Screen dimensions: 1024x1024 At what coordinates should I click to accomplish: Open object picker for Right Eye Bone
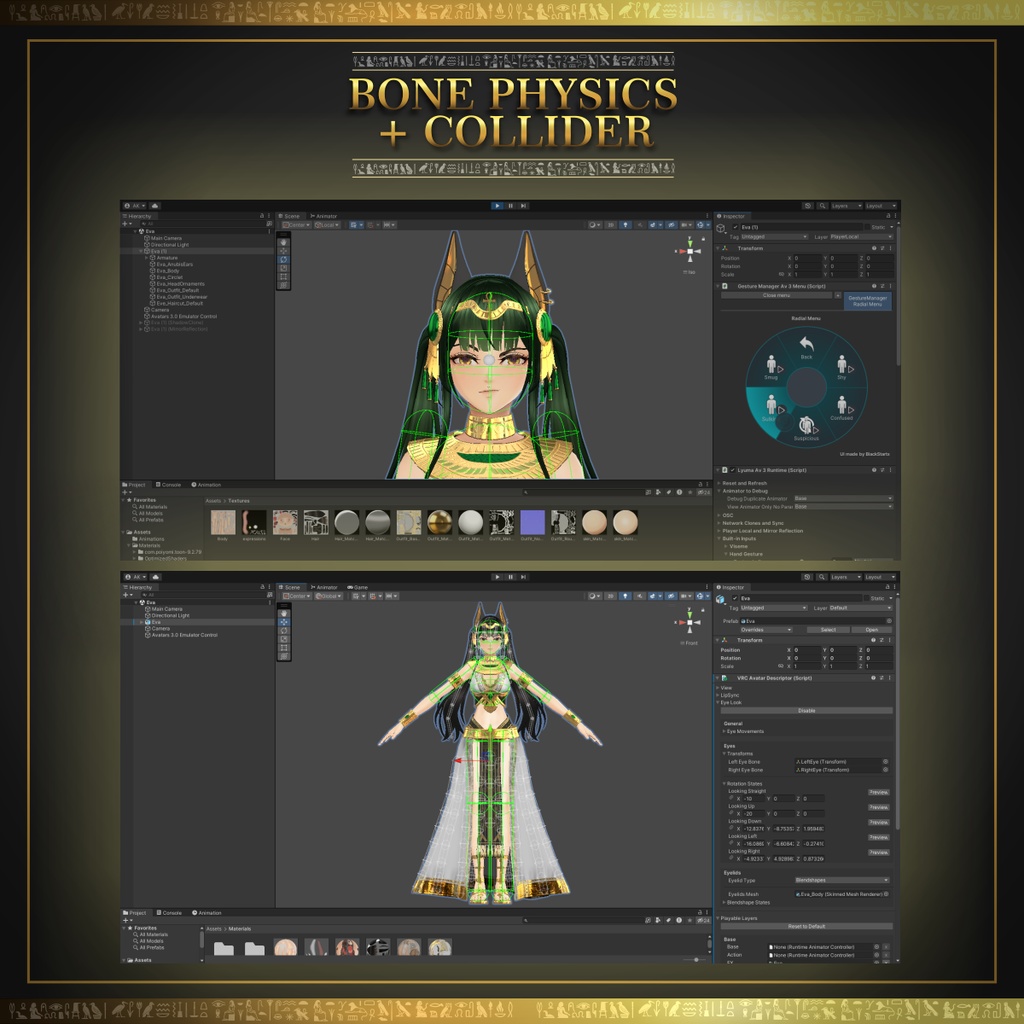[x=886, y=769]
